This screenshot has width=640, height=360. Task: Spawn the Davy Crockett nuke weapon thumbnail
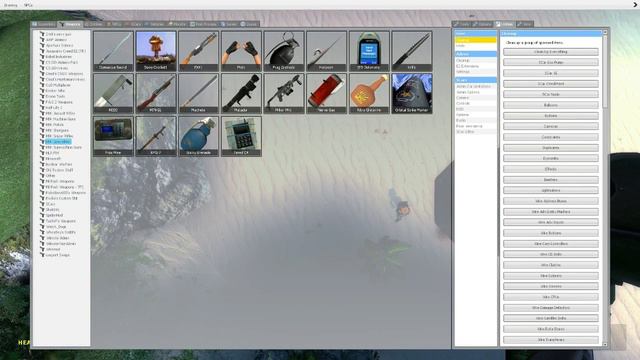click(x=156, y=51)
